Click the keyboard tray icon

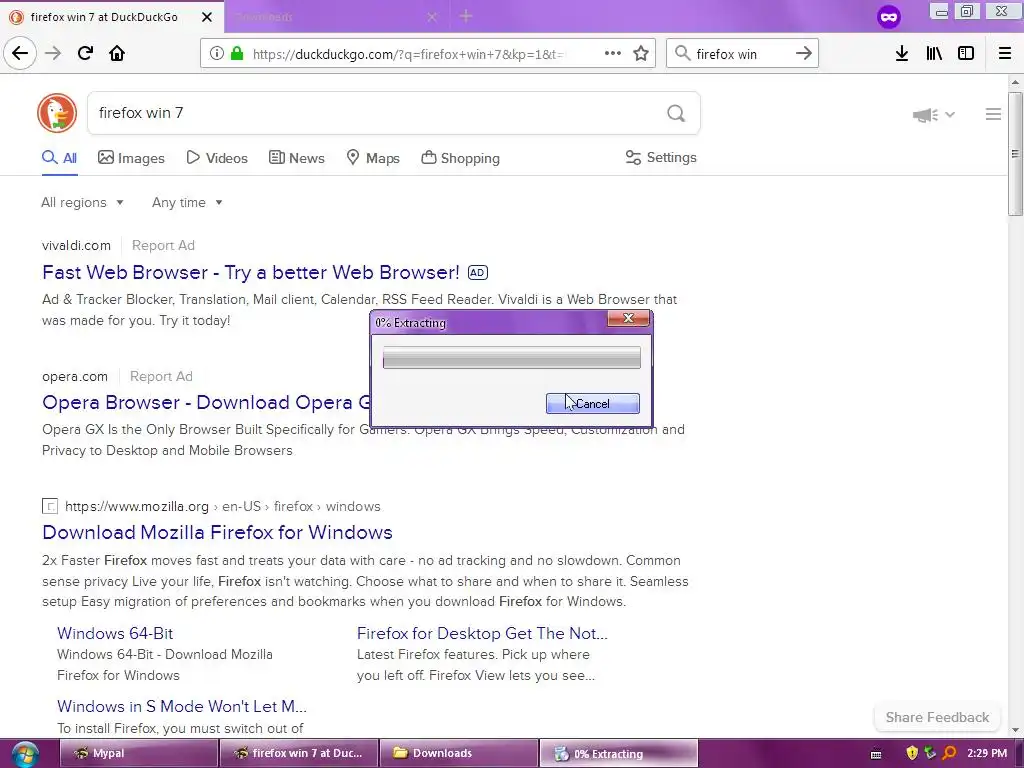pos(876,754)
